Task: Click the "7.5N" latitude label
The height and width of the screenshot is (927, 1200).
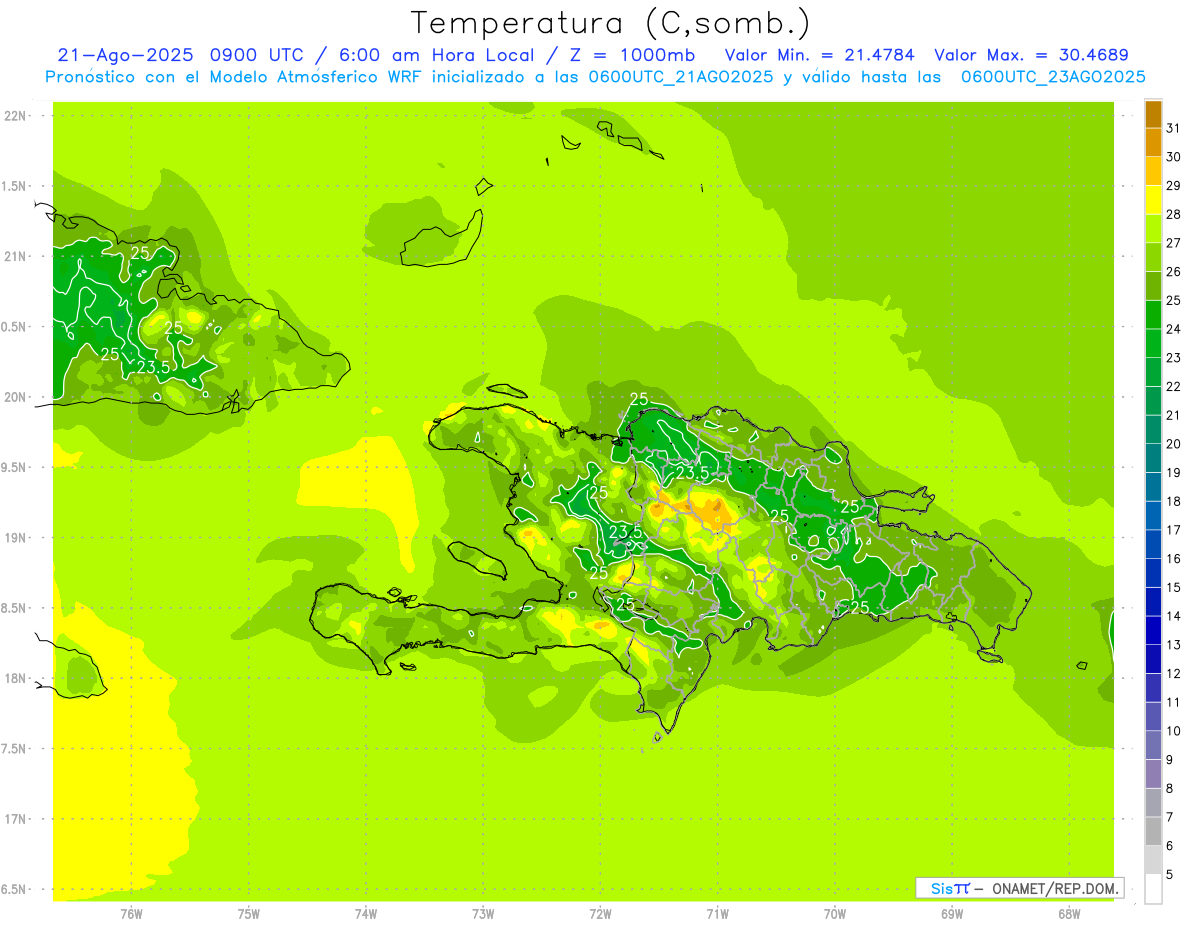Action: [15, 749]
